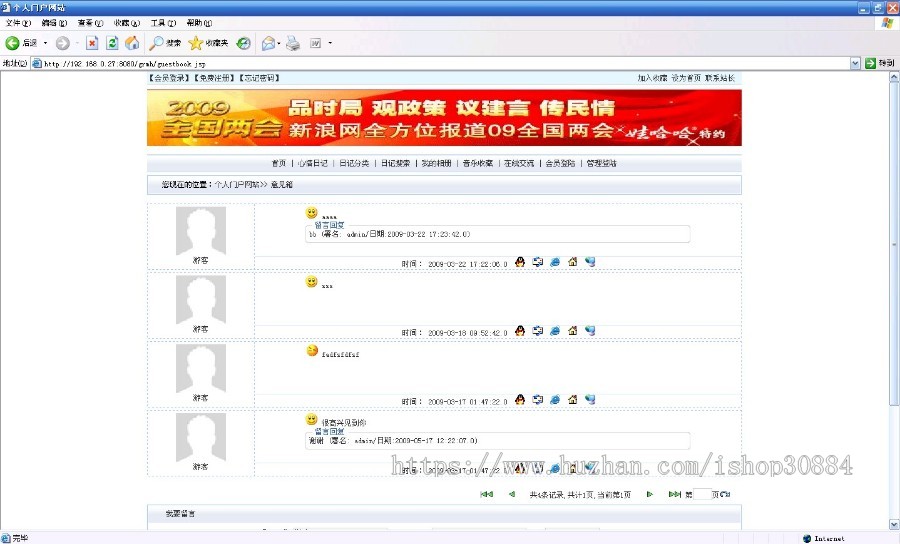Open 心情日记 in the site navigation
This screenshot has width=900, height=544.
click(x=313, y=164)
